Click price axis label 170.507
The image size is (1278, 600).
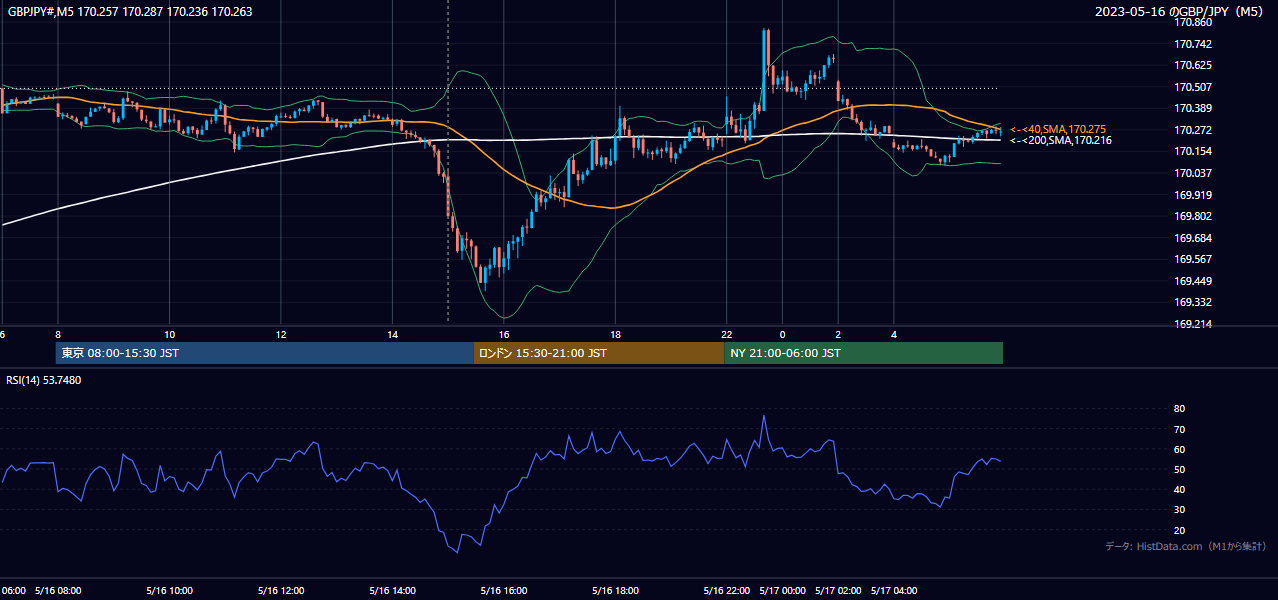click(x=1192, y=87)
